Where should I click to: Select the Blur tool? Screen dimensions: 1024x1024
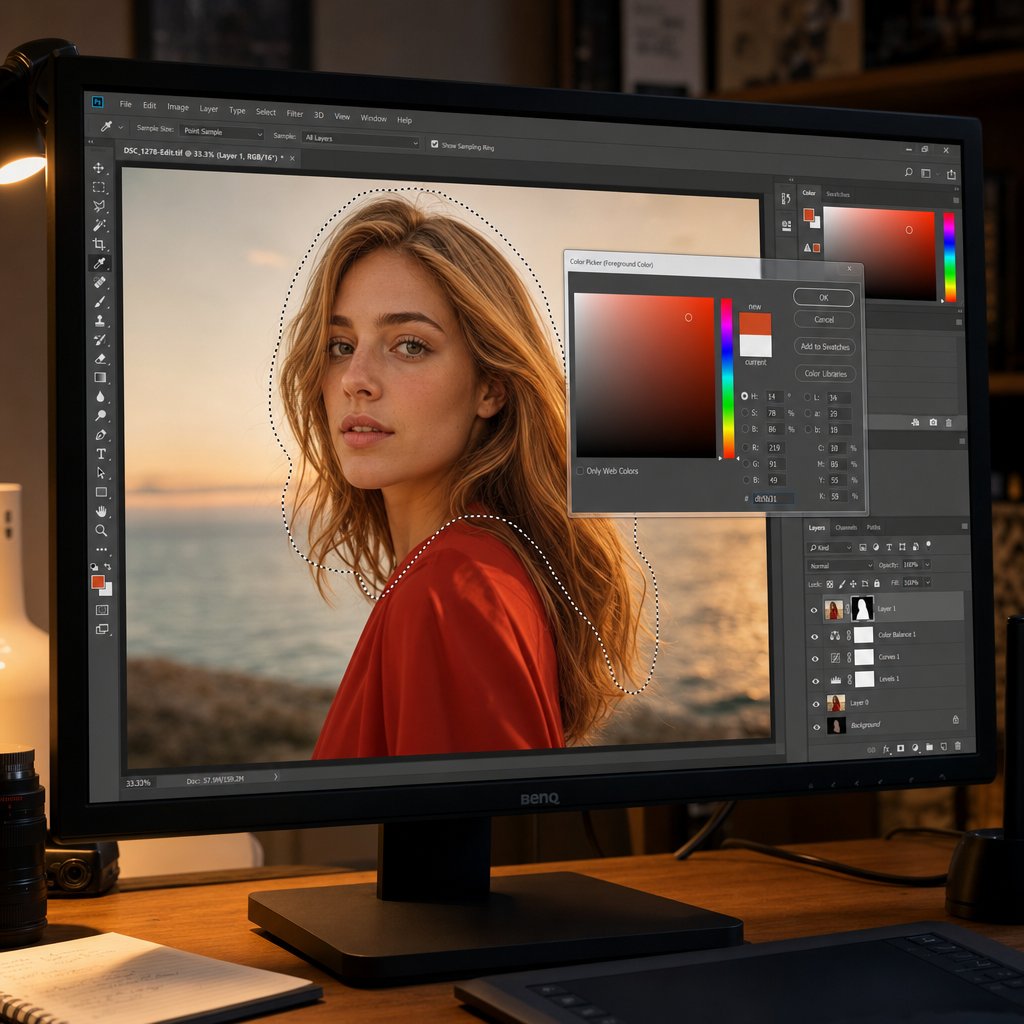101,396
